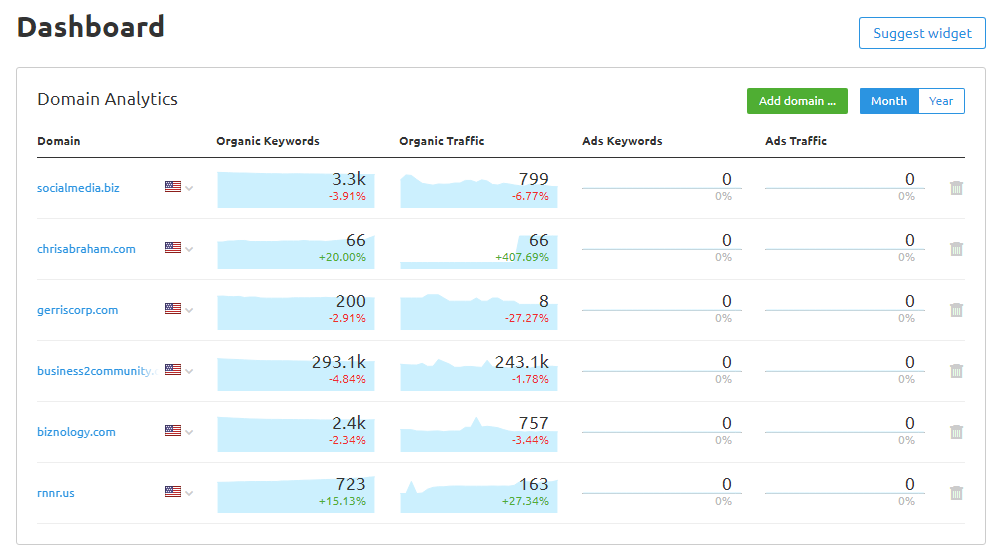Click the Suggest widget button

pos(922,33)
